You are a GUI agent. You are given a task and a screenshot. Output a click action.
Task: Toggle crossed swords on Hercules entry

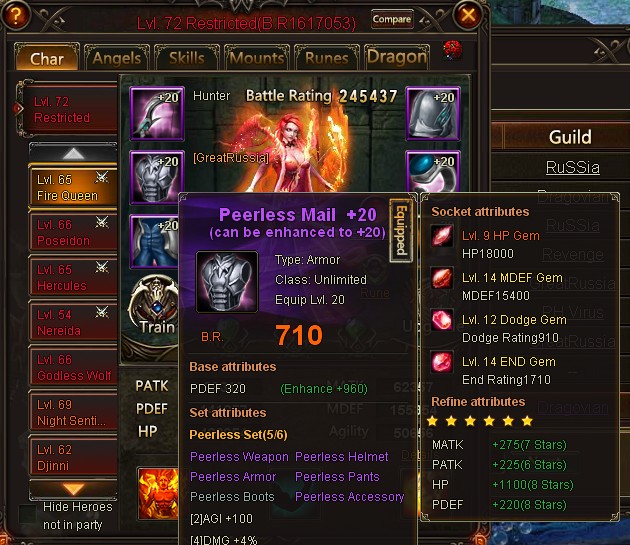click(x=102, y=267)
